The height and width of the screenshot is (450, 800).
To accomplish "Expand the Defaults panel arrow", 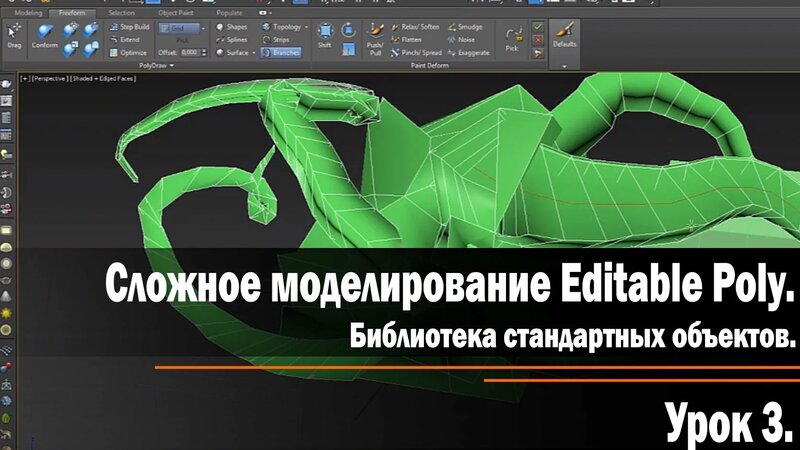I will click(x=564, y=66).
